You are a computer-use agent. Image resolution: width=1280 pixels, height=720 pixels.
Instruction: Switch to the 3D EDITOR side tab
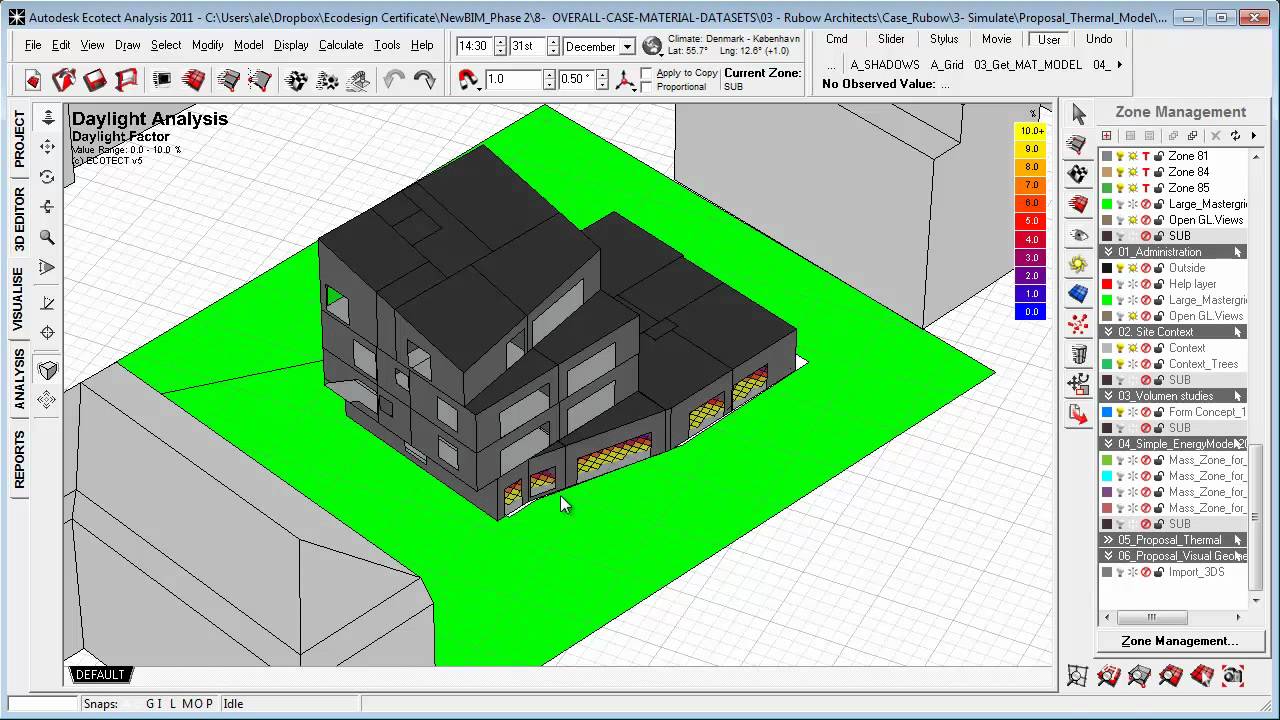click(19, 219)
